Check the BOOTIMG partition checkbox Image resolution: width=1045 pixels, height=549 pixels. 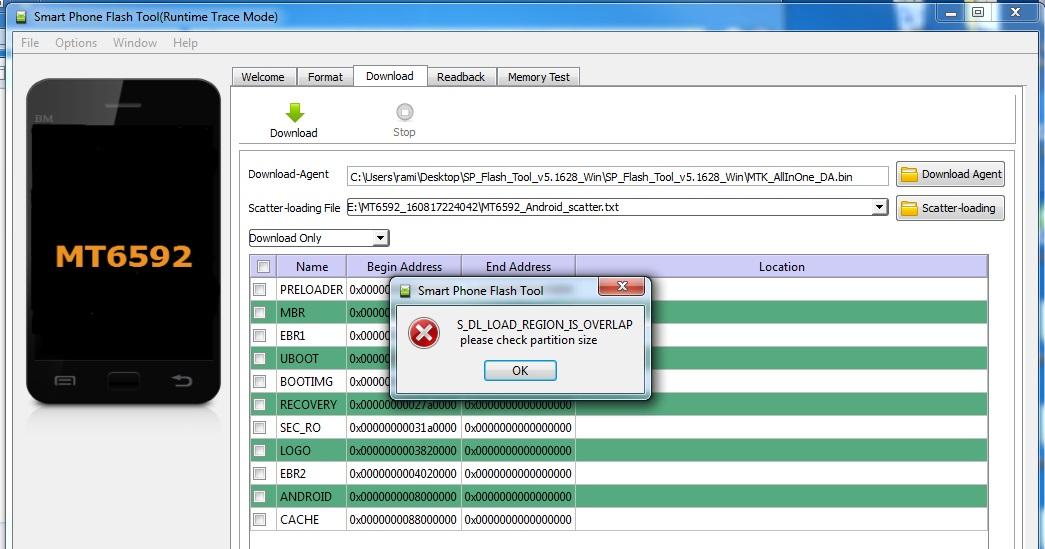pos(259,381)
